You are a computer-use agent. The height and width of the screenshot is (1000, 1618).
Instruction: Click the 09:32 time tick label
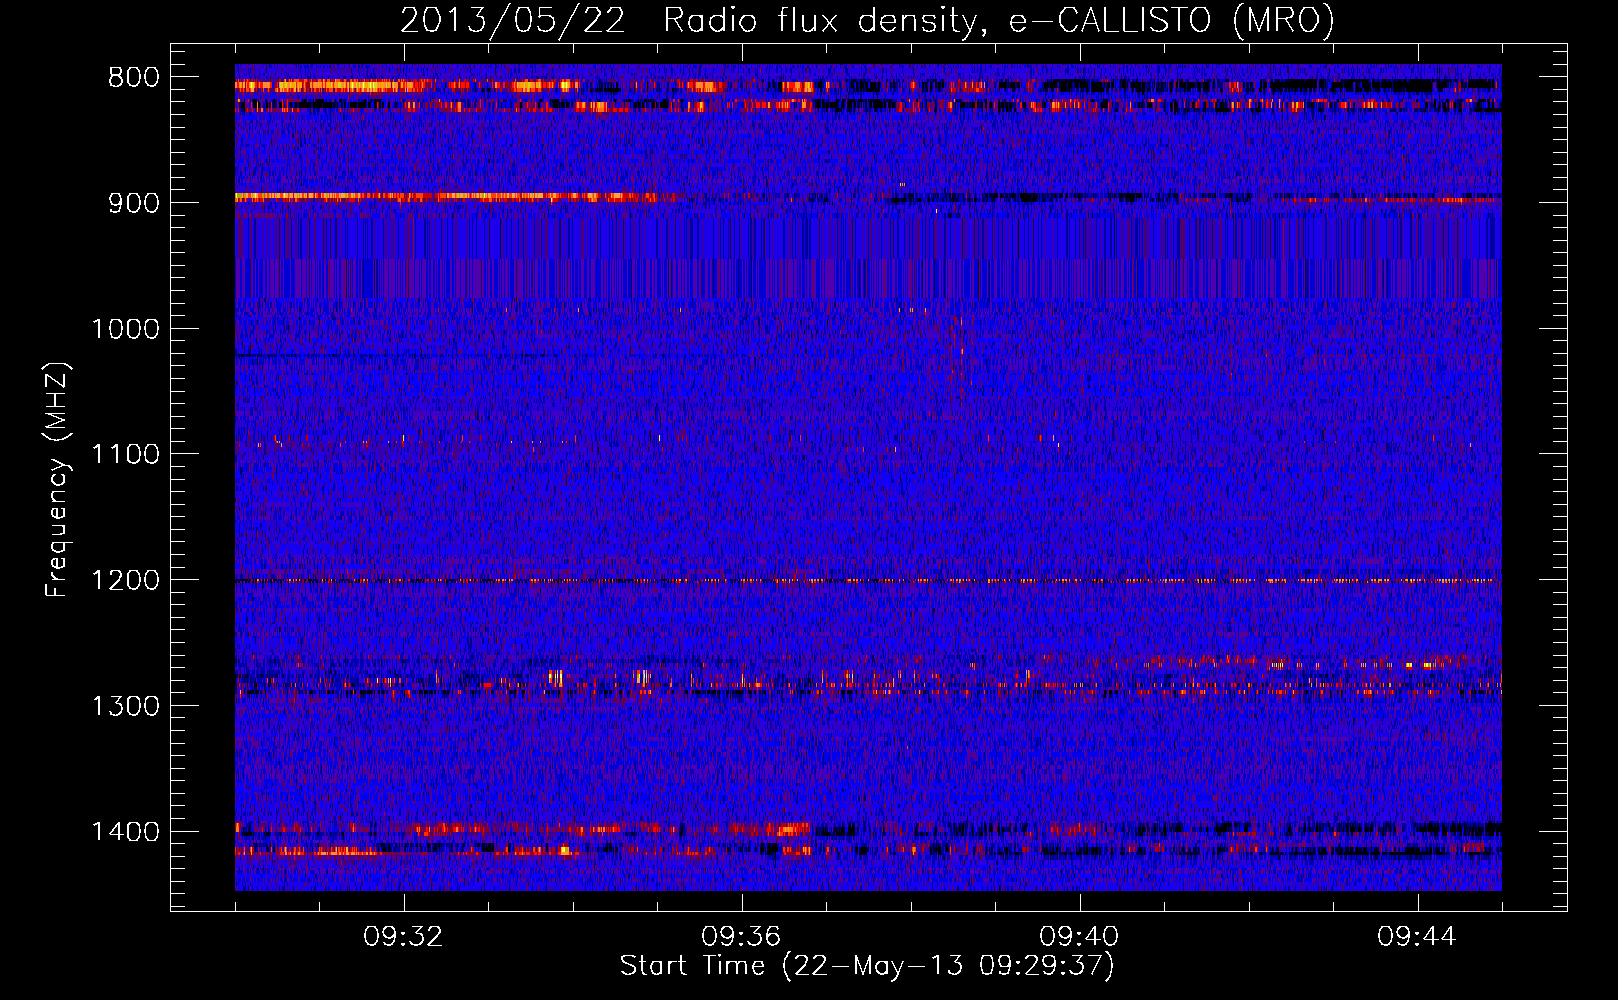pyautogui.click(x=403, y=937)
